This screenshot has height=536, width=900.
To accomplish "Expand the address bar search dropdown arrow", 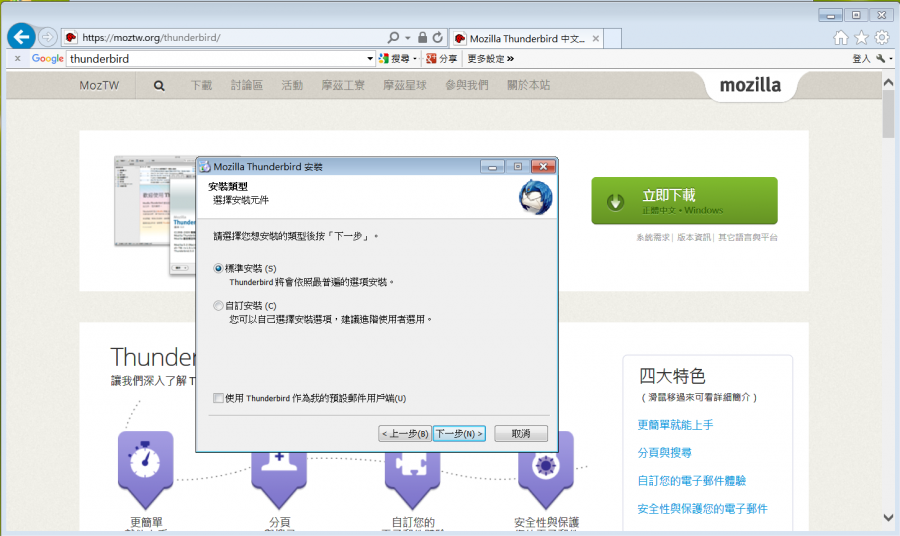I will click(x=408, y=38).
